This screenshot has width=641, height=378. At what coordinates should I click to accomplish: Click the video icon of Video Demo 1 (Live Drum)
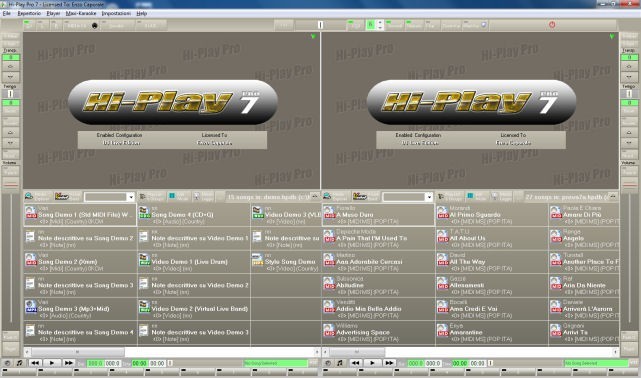click(x=144, y=260)
